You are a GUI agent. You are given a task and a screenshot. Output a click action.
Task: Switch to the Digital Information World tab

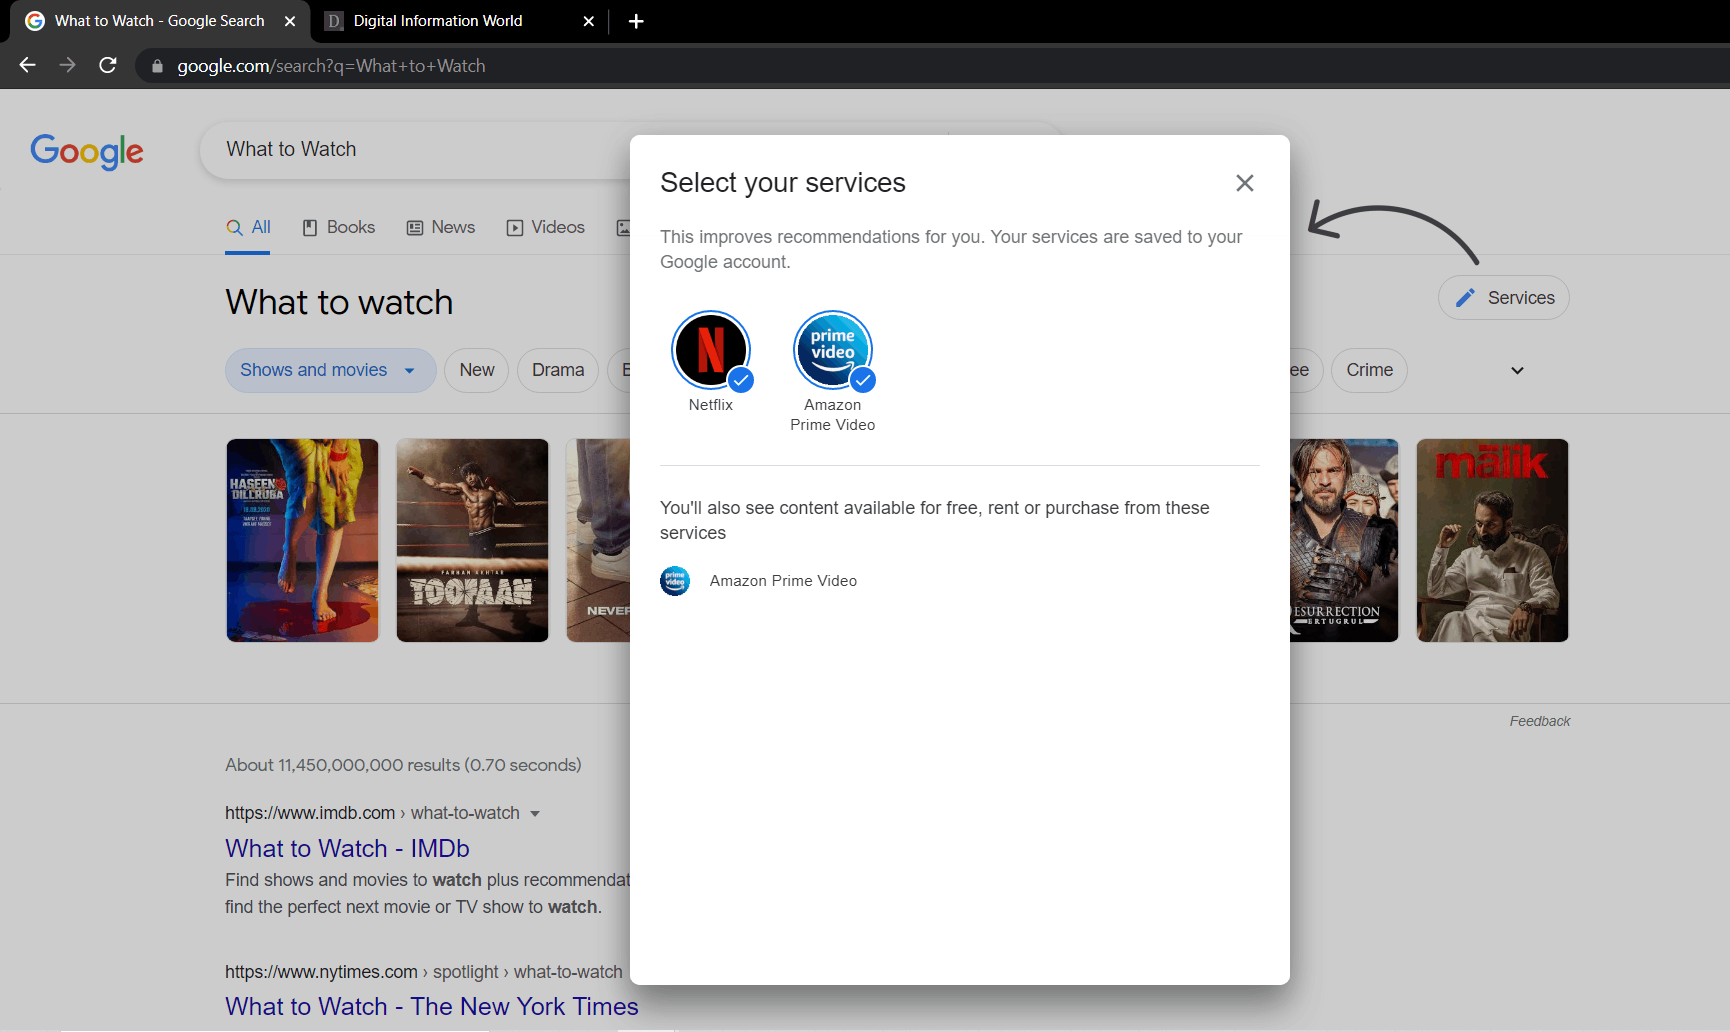(437, 20)
